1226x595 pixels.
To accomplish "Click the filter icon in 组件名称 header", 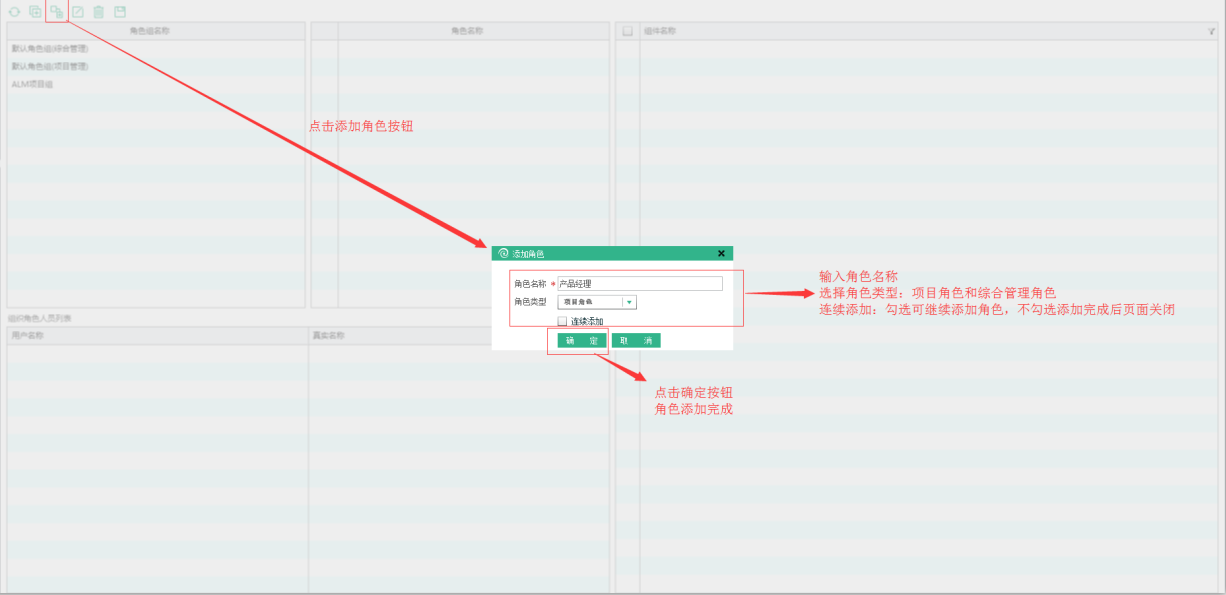I will [x=1211, y=31].
